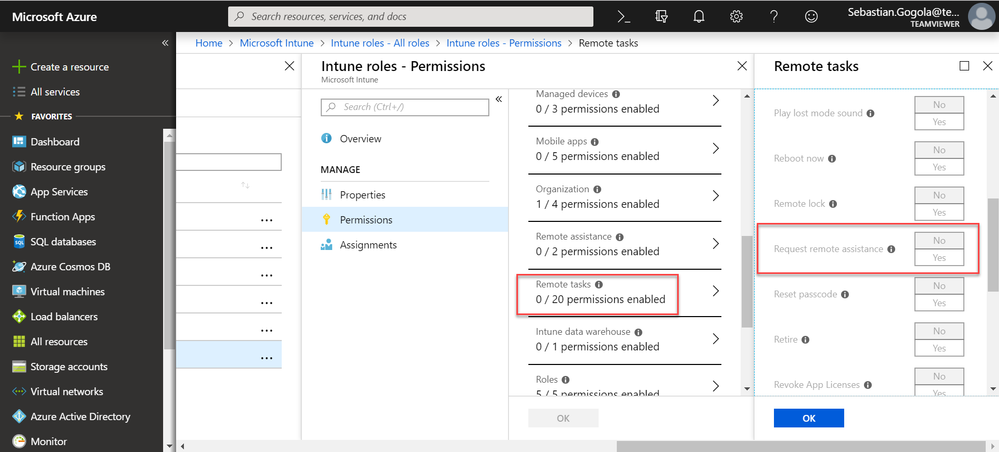This screenshot has height=452, width=999.
Task: Expand Roles permissions chevron
Action: coord(715,386)
